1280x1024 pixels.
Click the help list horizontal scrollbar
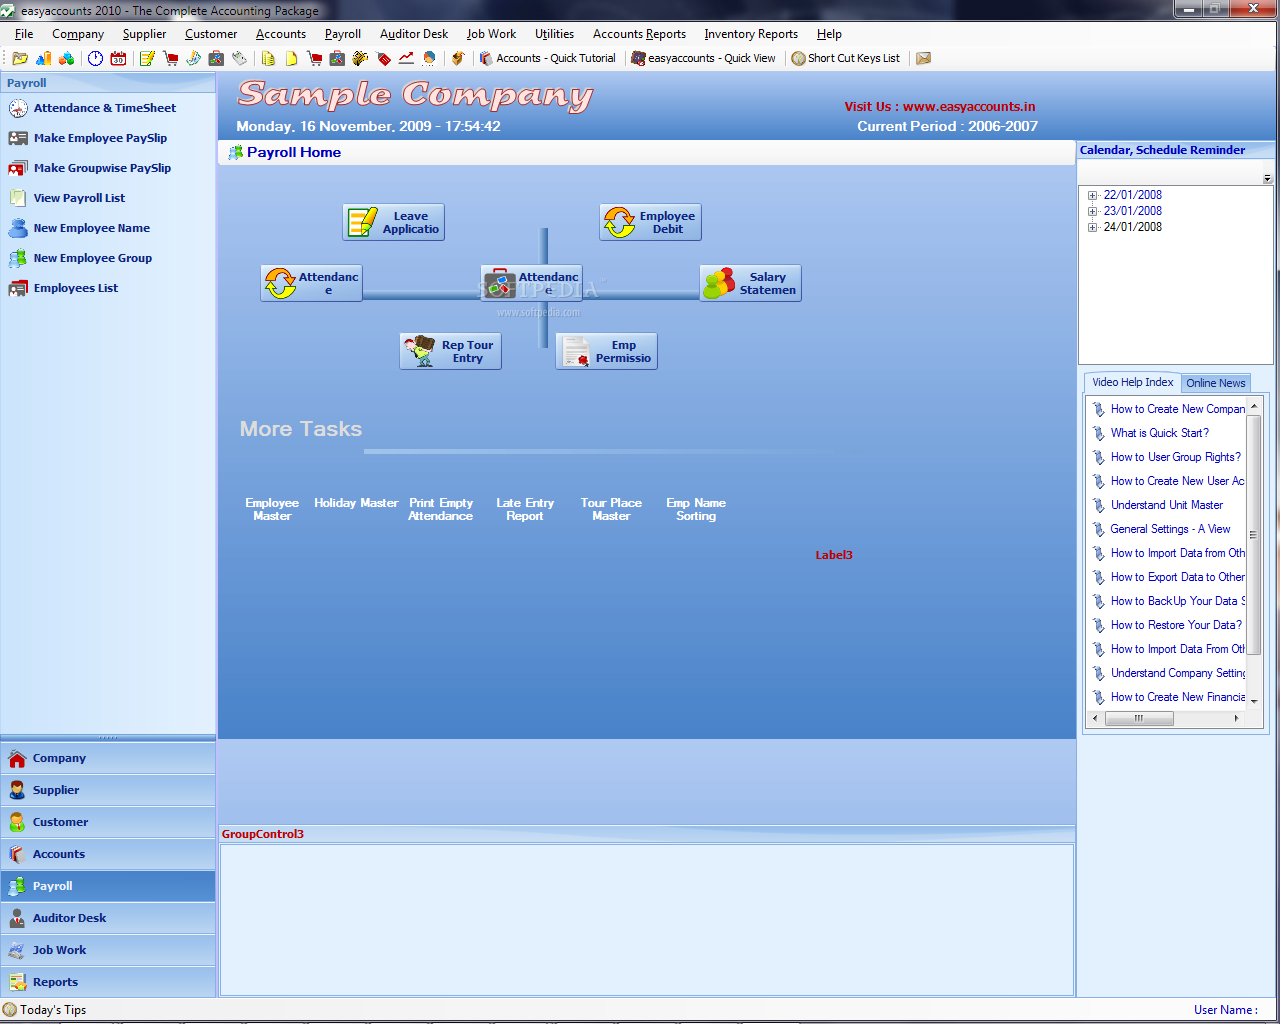(1139, 718)
